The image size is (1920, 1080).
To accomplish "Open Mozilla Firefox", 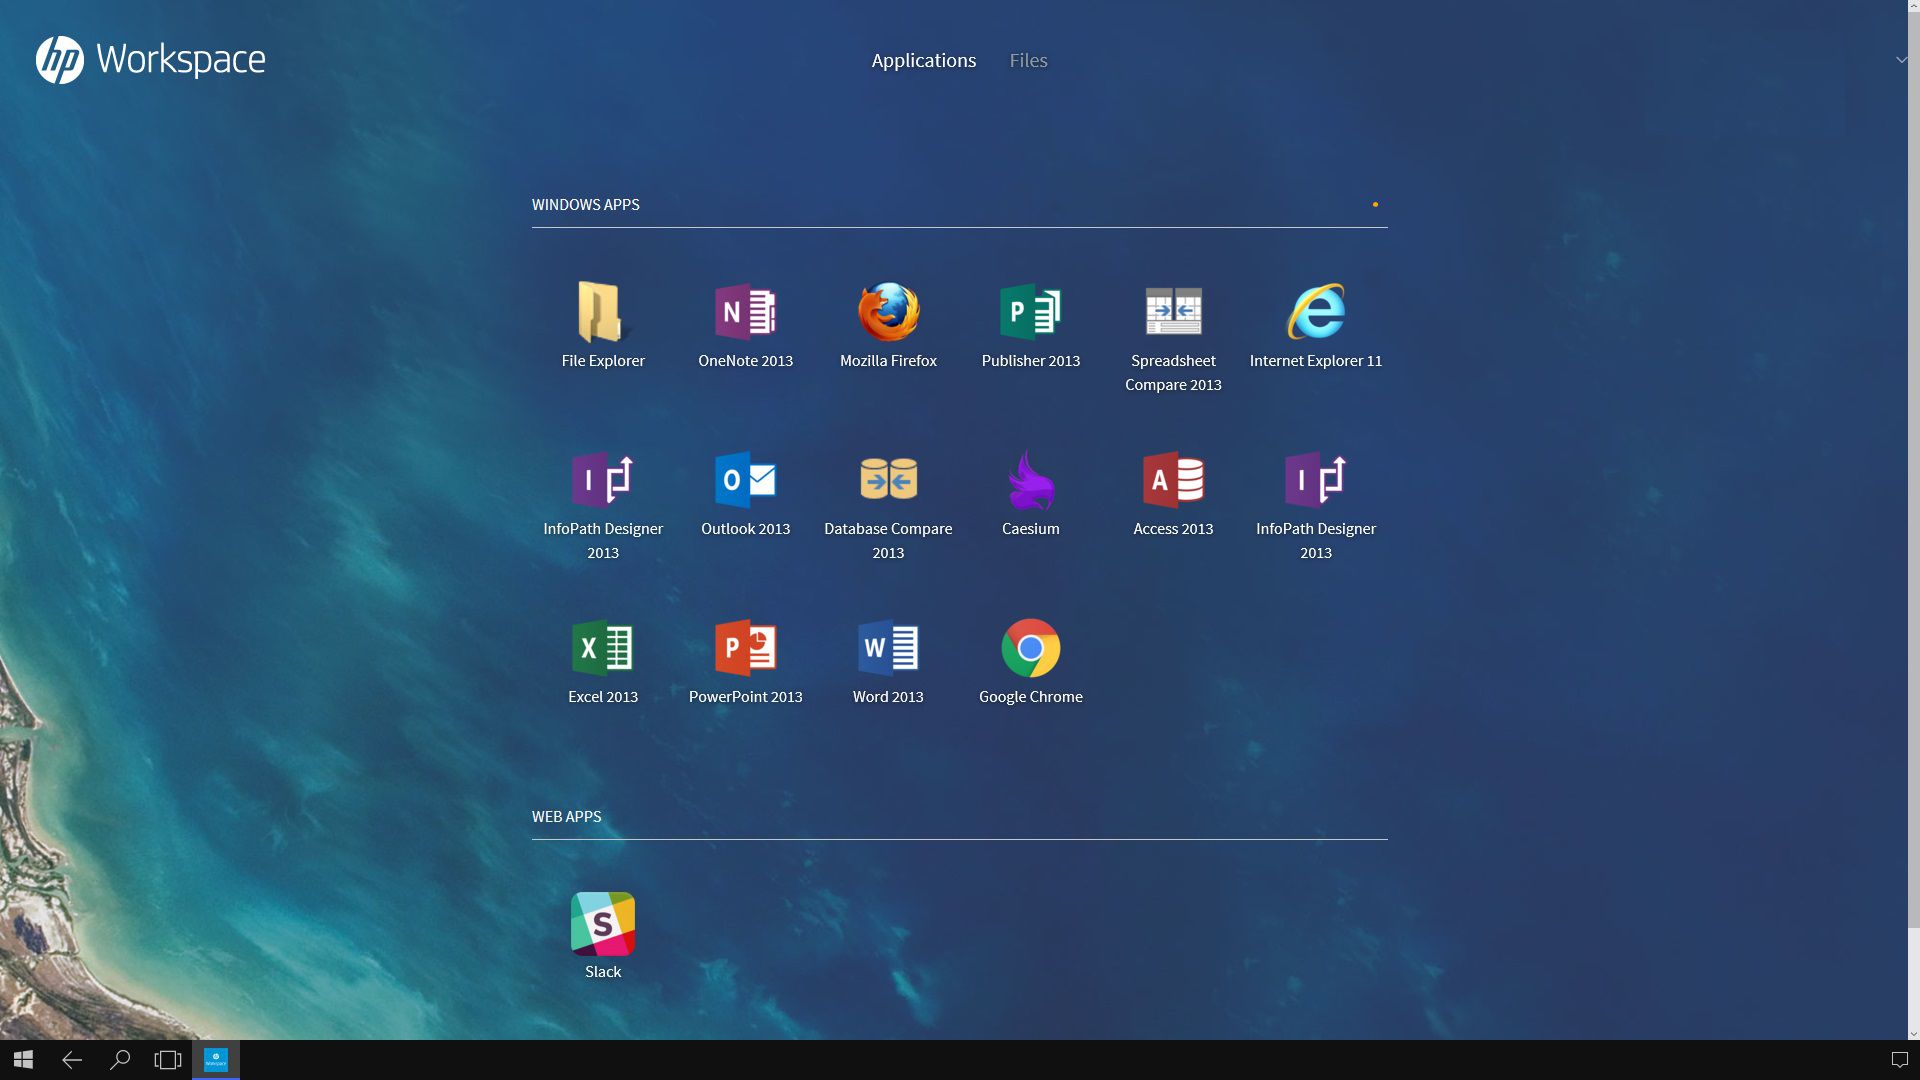I will tap(888, 325).
